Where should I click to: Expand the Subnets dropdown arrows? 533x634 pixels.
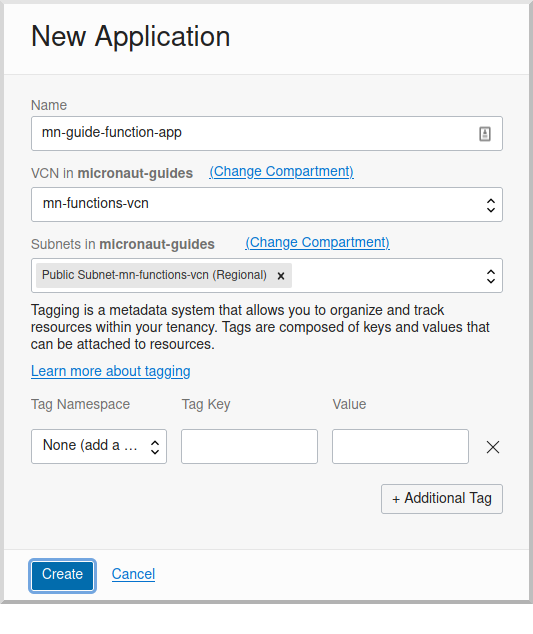491,276
